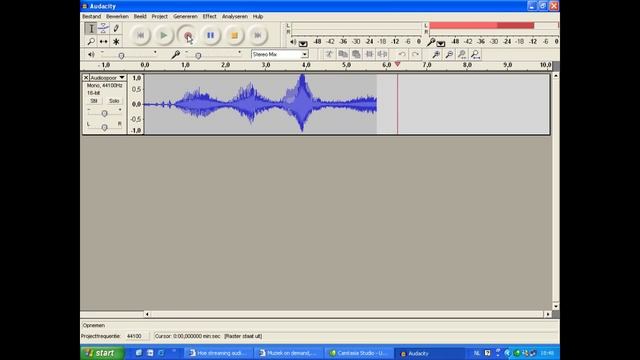This screenshot has height=360, width=640.
Task: Click the Trim outside selection icon
Action: (x=369, y=54)
